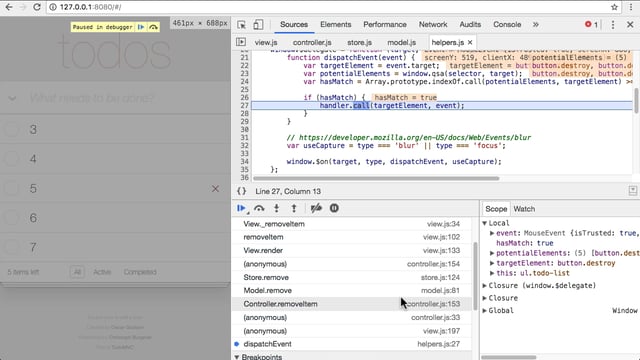The width and height of the screenshot is (640, 360).
Task: Step out of current function
Action: click(294, 208)
